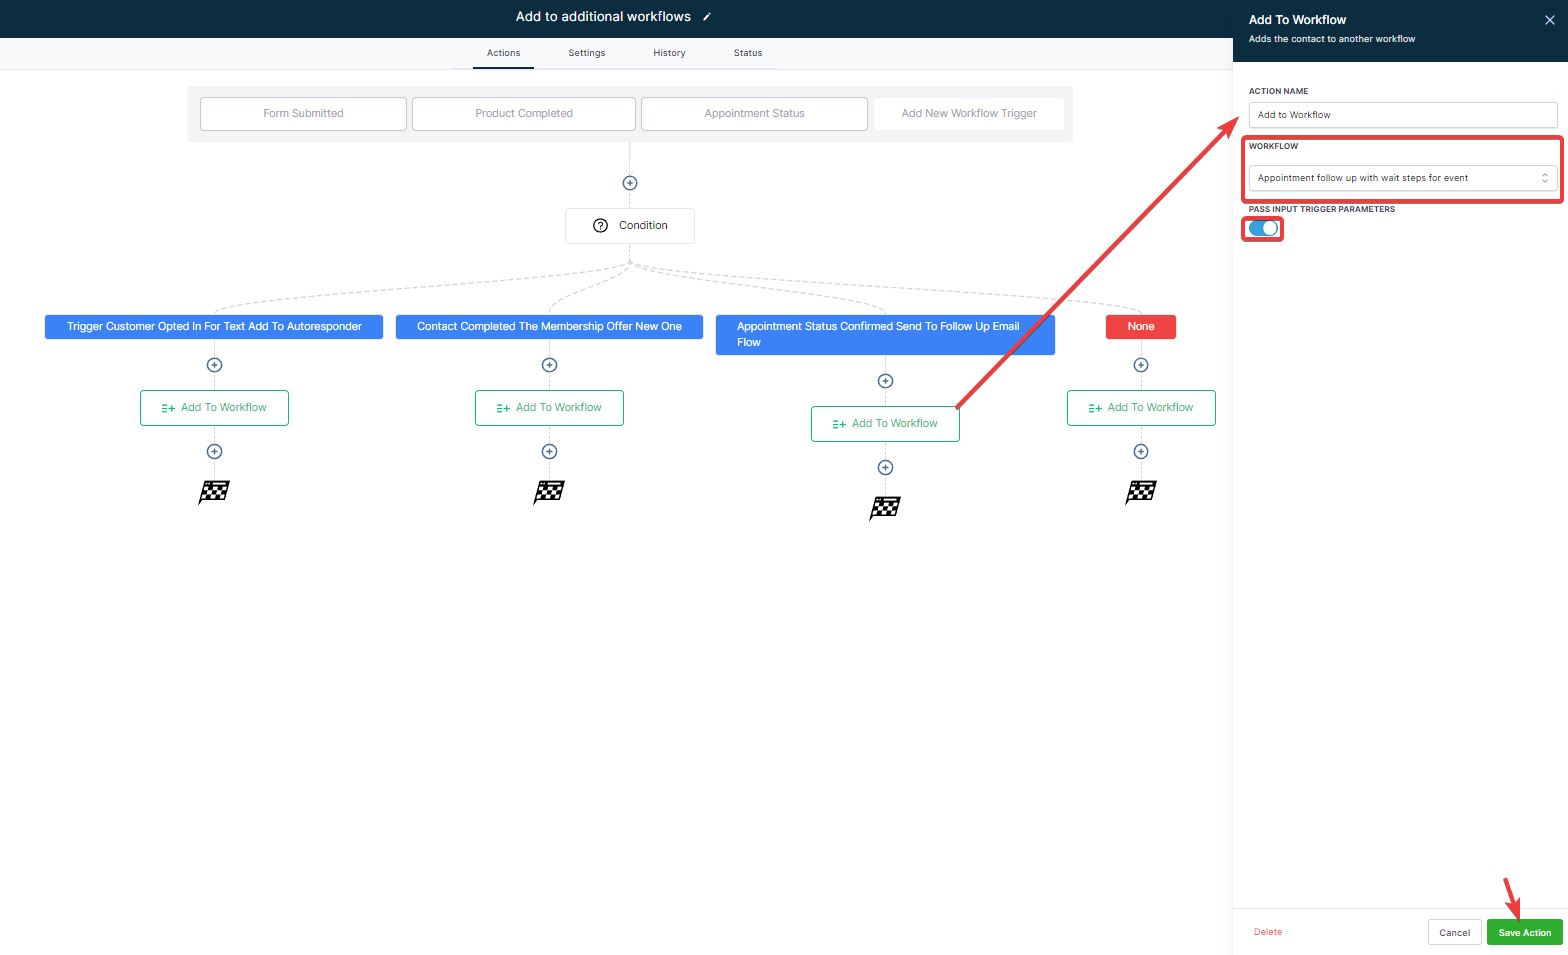Add step before the None branch finish flag
This screenshot has height=955, width=1568.
[x=1141, y=452]
